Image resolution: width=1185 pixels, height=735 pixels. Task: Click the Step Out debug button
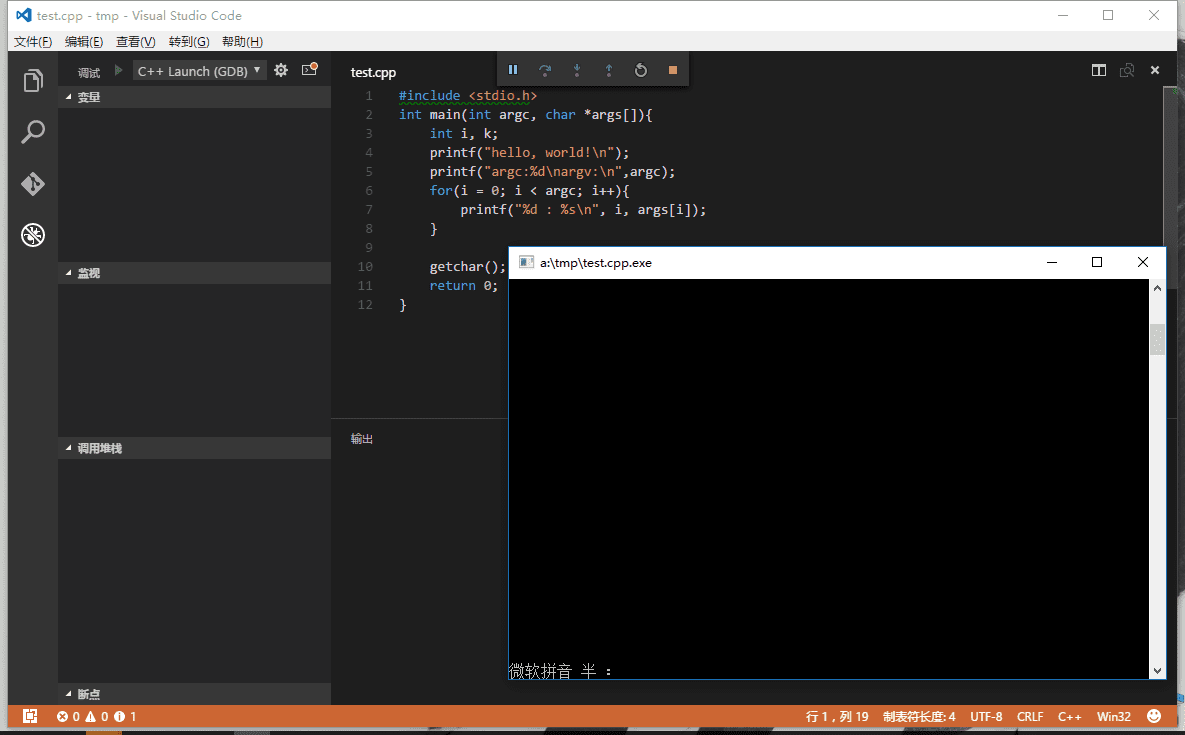(609, 70)
